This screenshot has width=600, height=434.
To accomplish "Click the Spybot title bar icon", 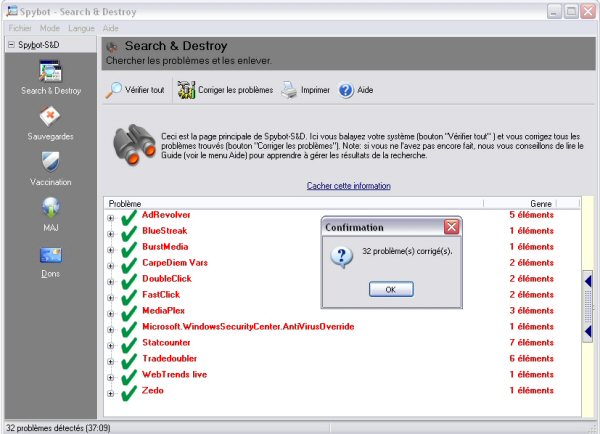I will [12, 11].
